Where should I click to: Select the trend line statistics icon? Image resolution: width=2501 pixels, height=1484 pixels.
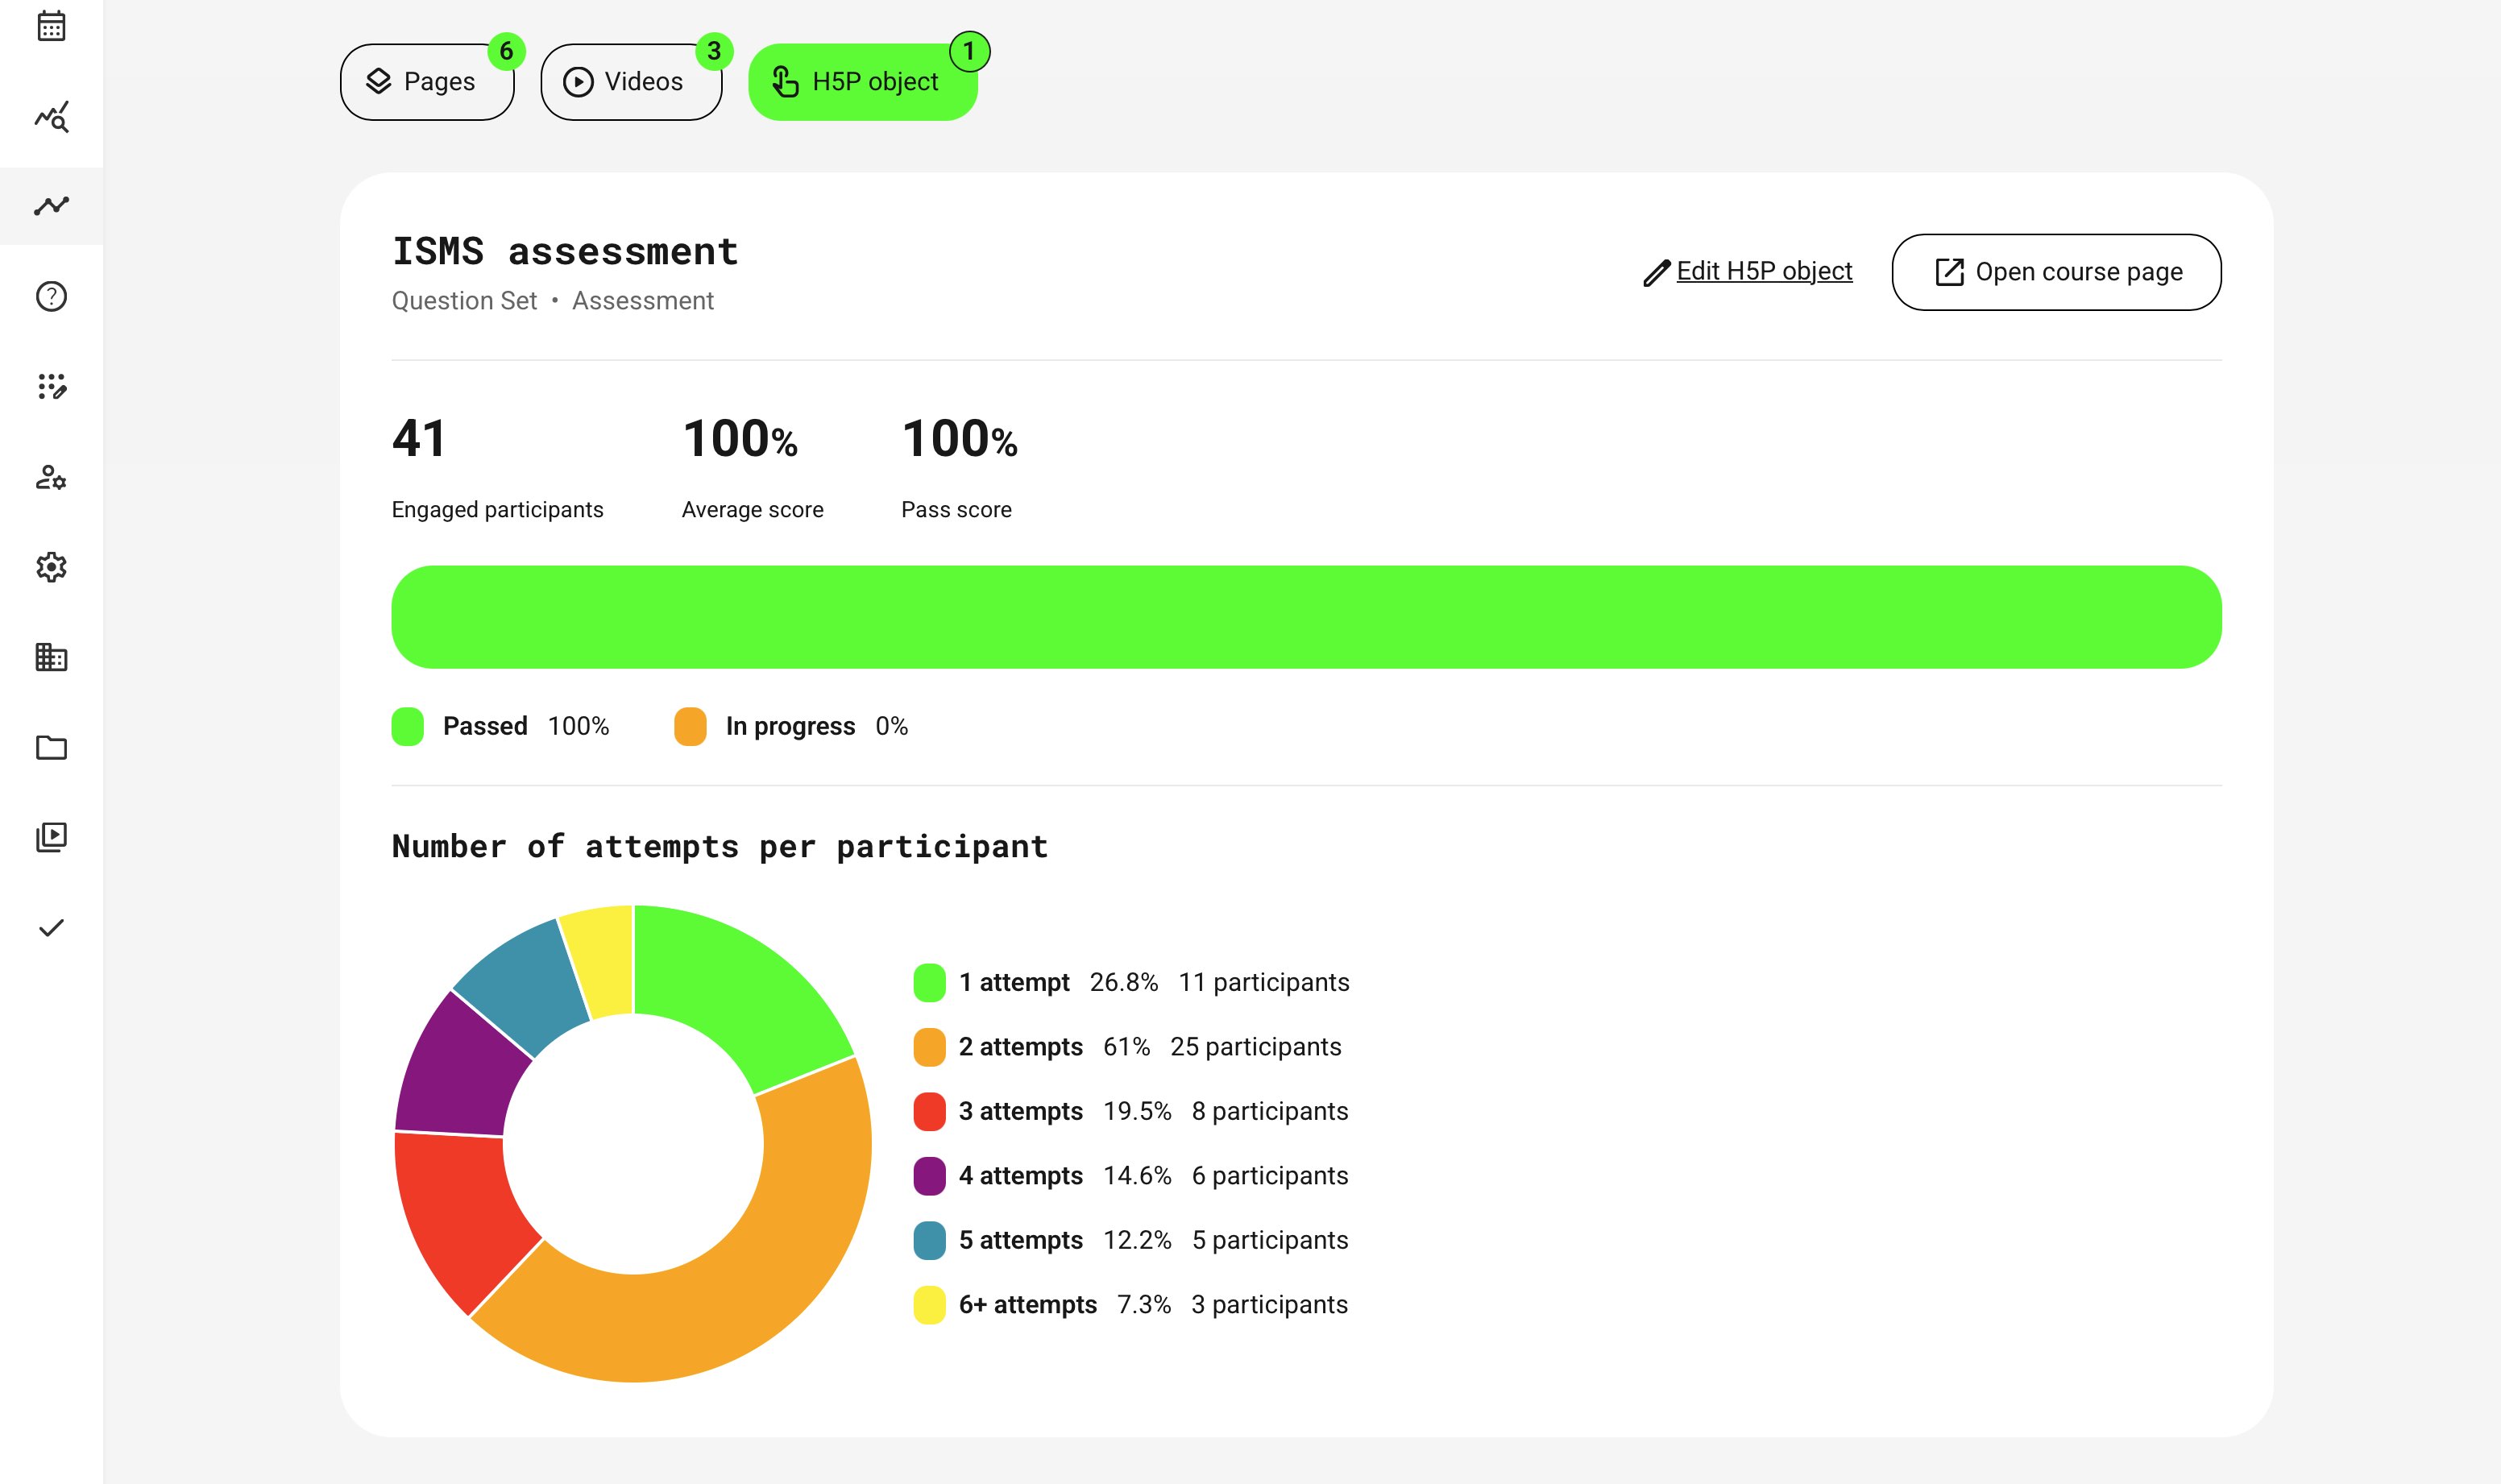pos(51,206)
